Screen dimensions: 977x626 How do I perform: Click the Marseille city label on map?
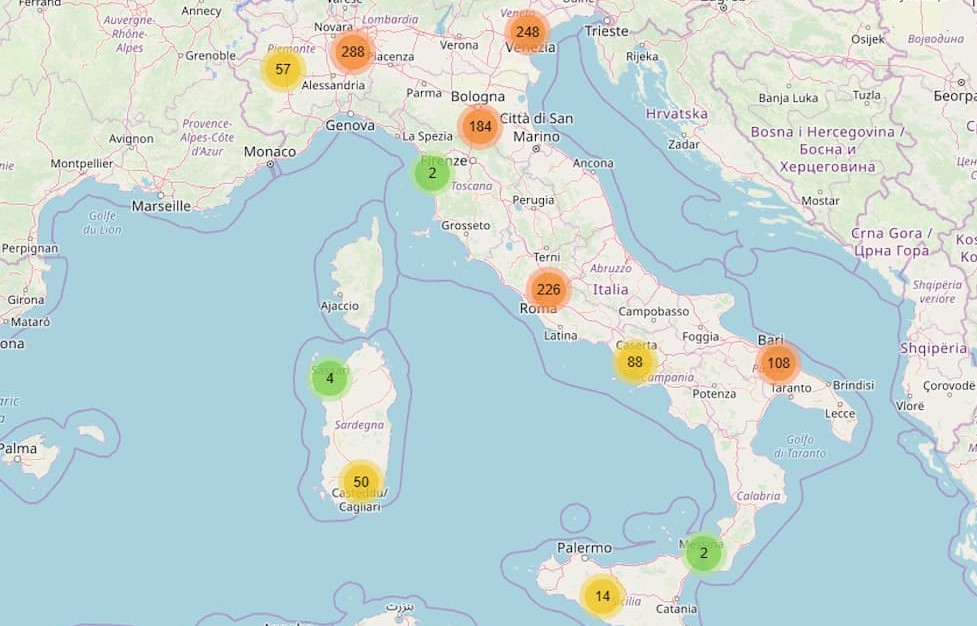pyautogui.click(x=161, y=206)
